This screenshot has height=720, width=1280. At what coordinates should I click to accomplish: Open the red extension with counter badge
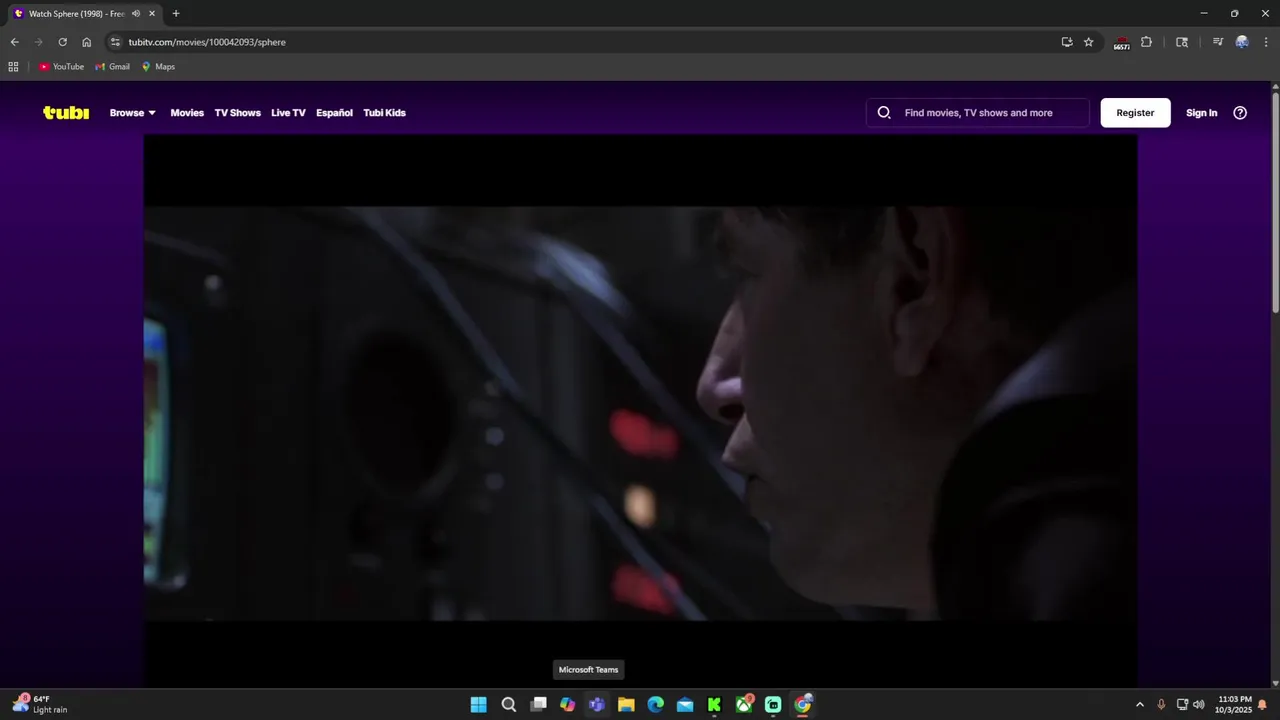point(1121,42)
